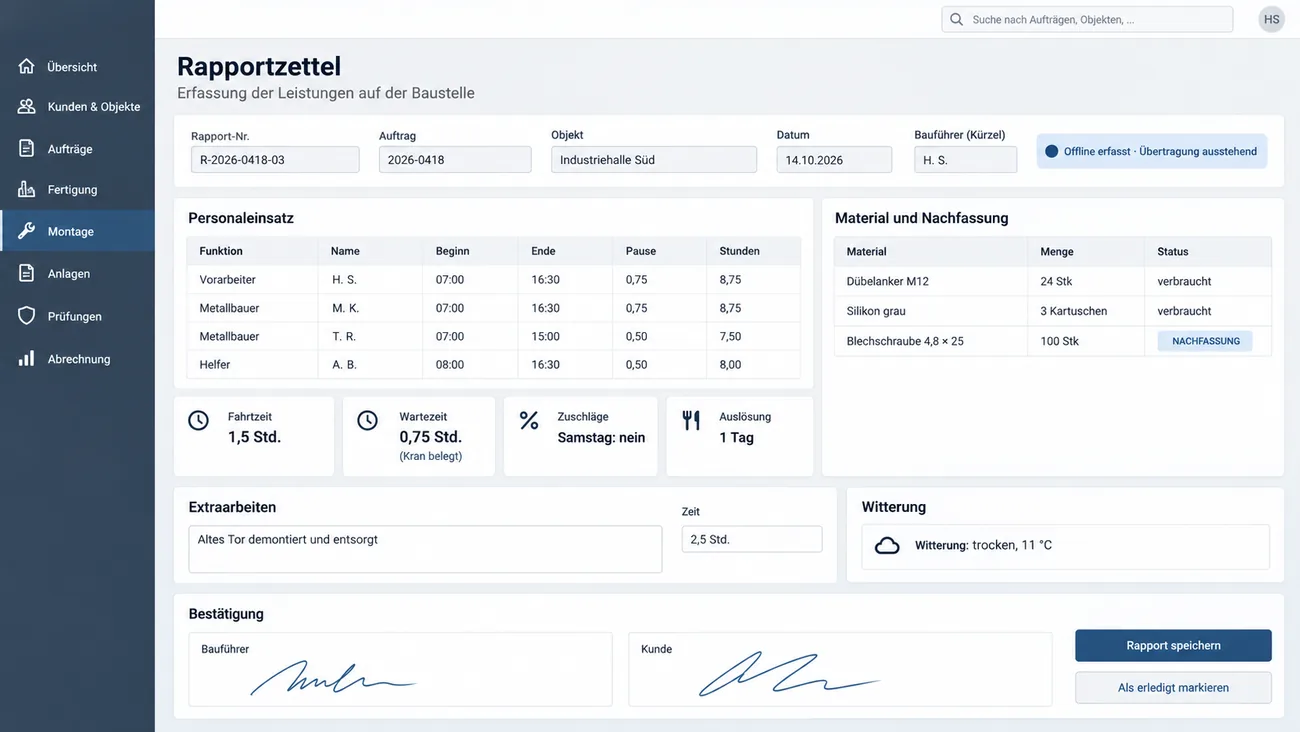The width and height of the screenshot is (1300, 732).
Task: Click the Bauführer signature box
Action: click(400, 669)
